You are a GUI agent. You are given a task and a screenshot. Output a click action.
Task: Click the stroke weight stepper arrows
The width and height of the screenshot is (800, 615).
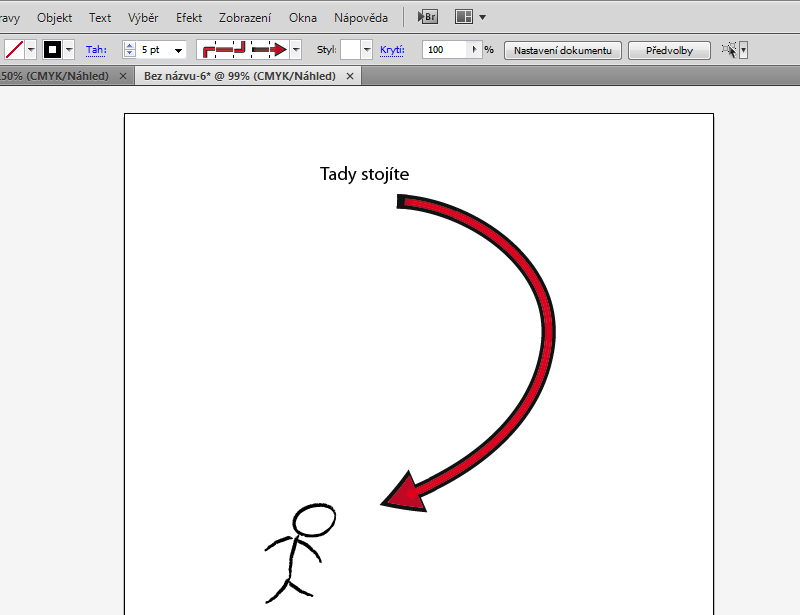click(129, 49)
